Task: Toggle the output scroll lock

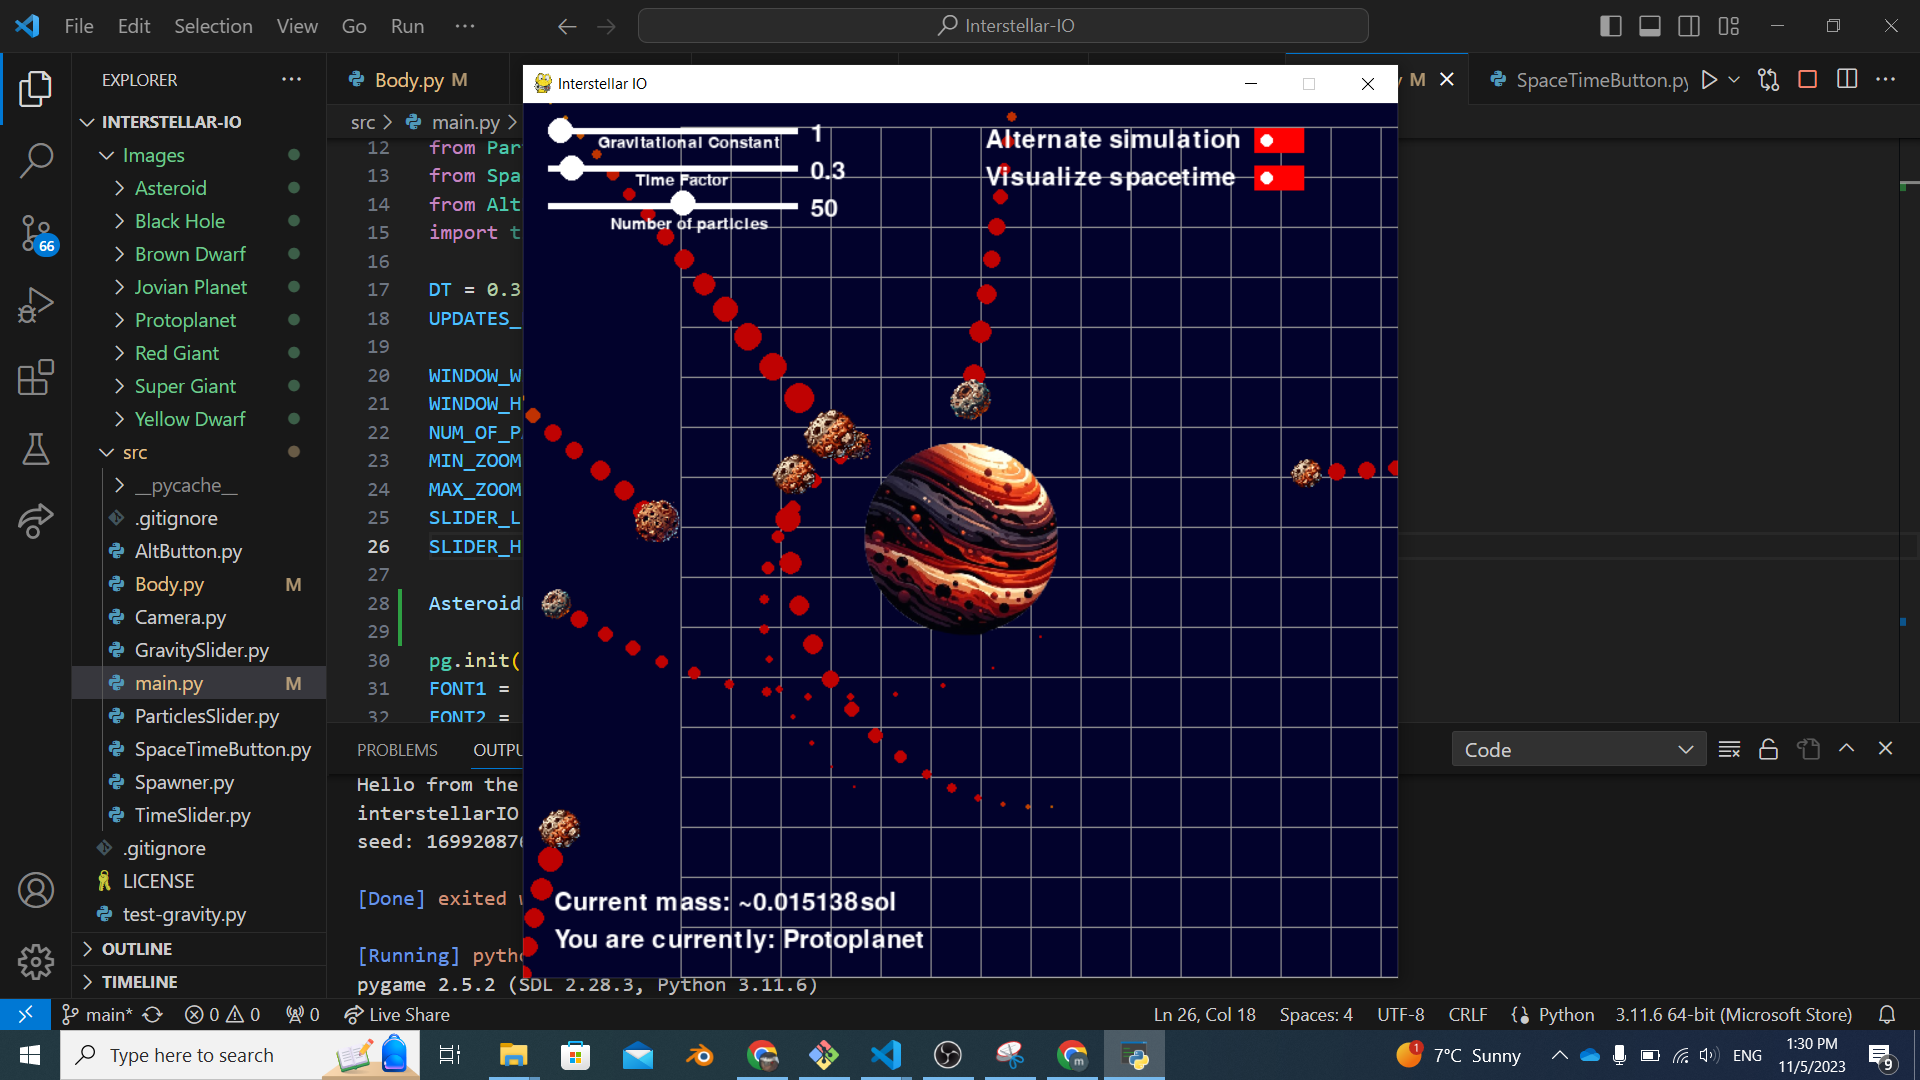Action: pos(1768,749)
